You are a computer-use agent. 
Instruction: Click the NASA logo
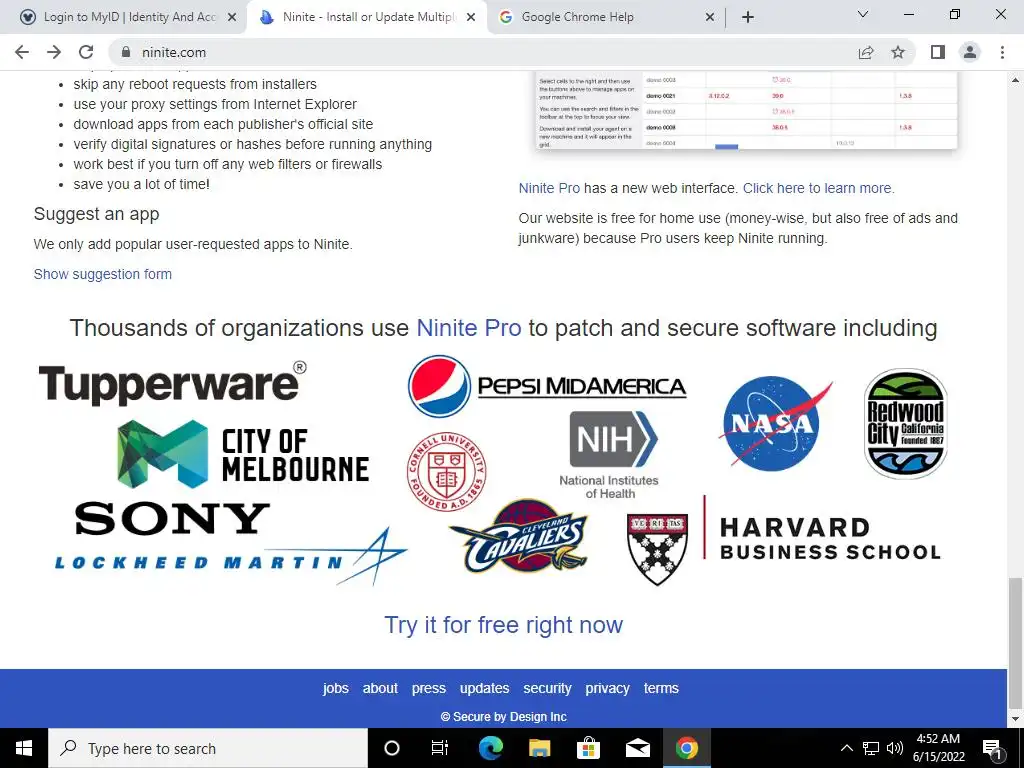[x=775, y=423]
